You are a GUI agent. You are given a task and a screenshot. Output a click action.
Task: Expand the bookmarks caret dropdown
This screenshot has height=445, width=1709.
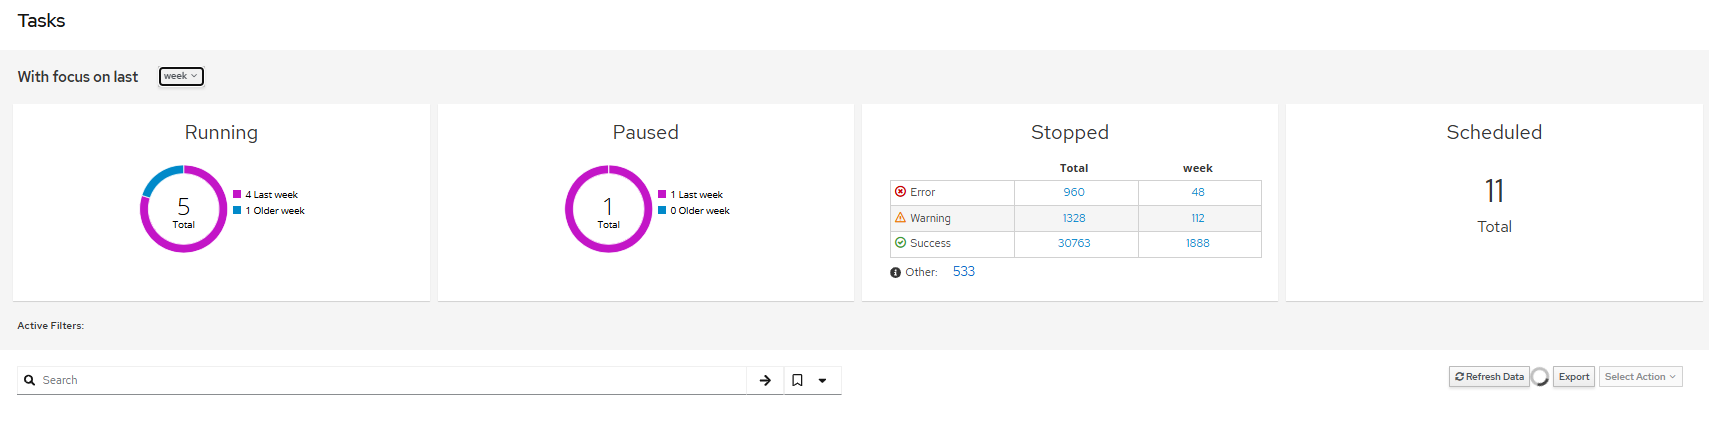click(823, 380)
